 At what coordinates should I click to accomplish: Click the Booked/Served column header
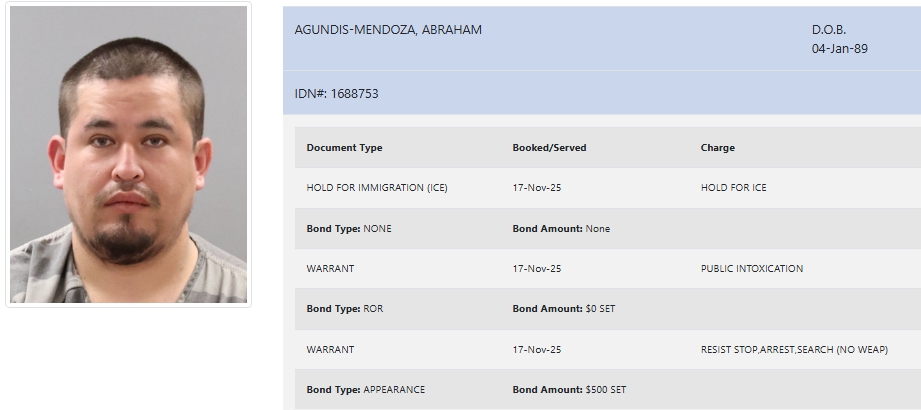(x=549, y=148)
